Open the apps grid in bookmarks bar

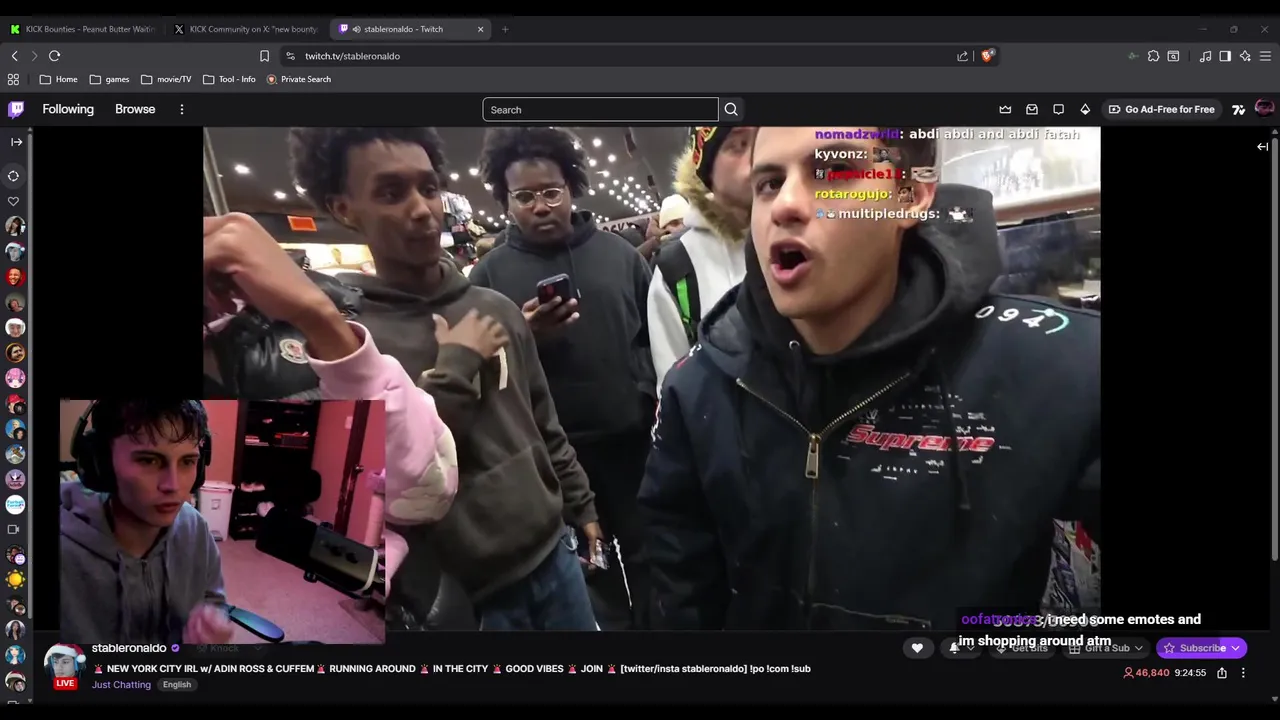13,79
